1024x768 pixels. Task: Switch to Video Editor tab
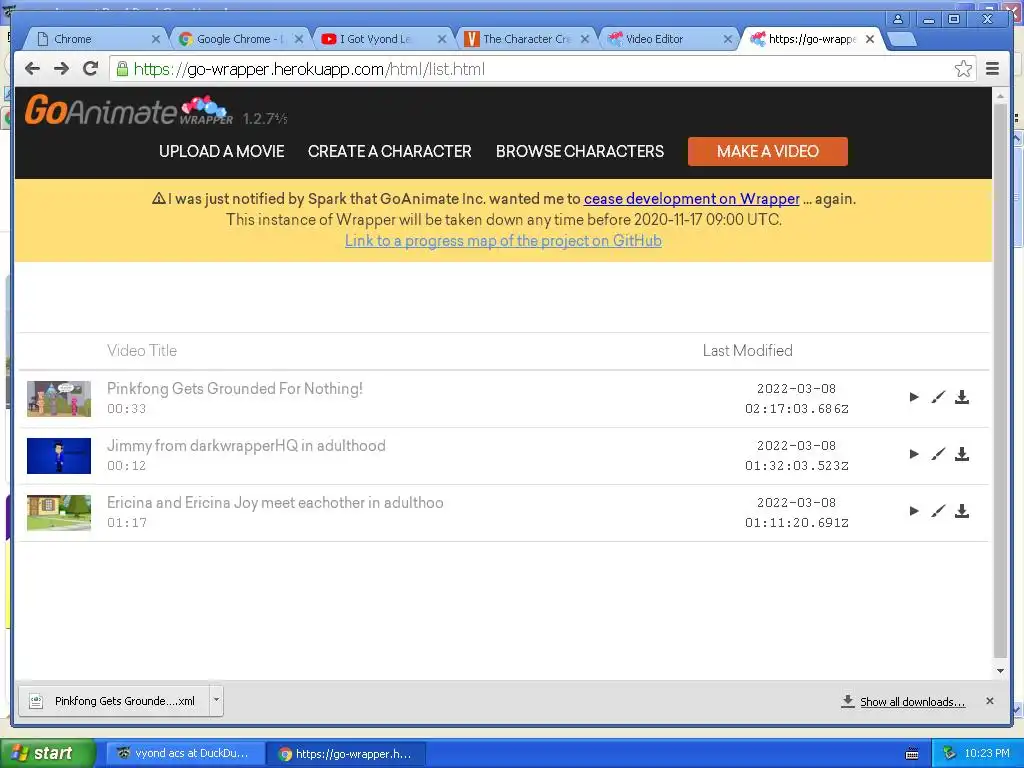(664, 39)
